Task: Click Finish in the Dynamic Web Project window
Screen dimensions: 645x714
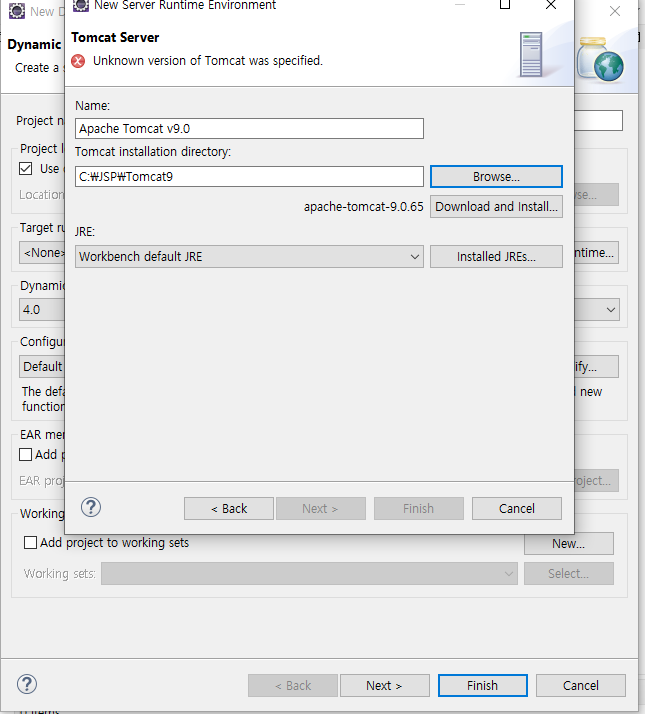Action: pos(482,685)
